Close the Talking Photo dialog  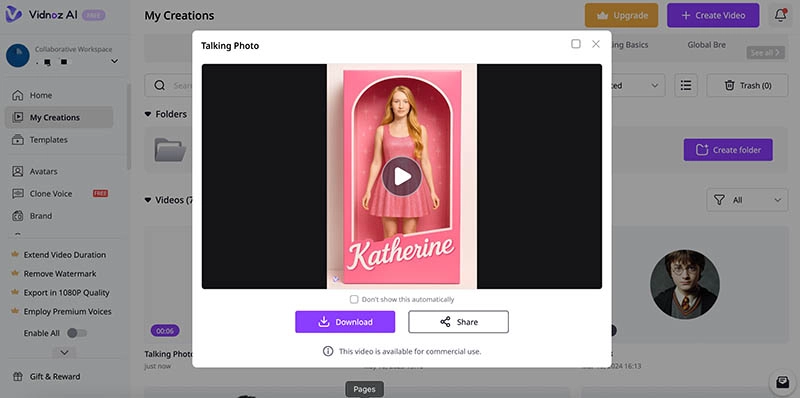point(595,44)
